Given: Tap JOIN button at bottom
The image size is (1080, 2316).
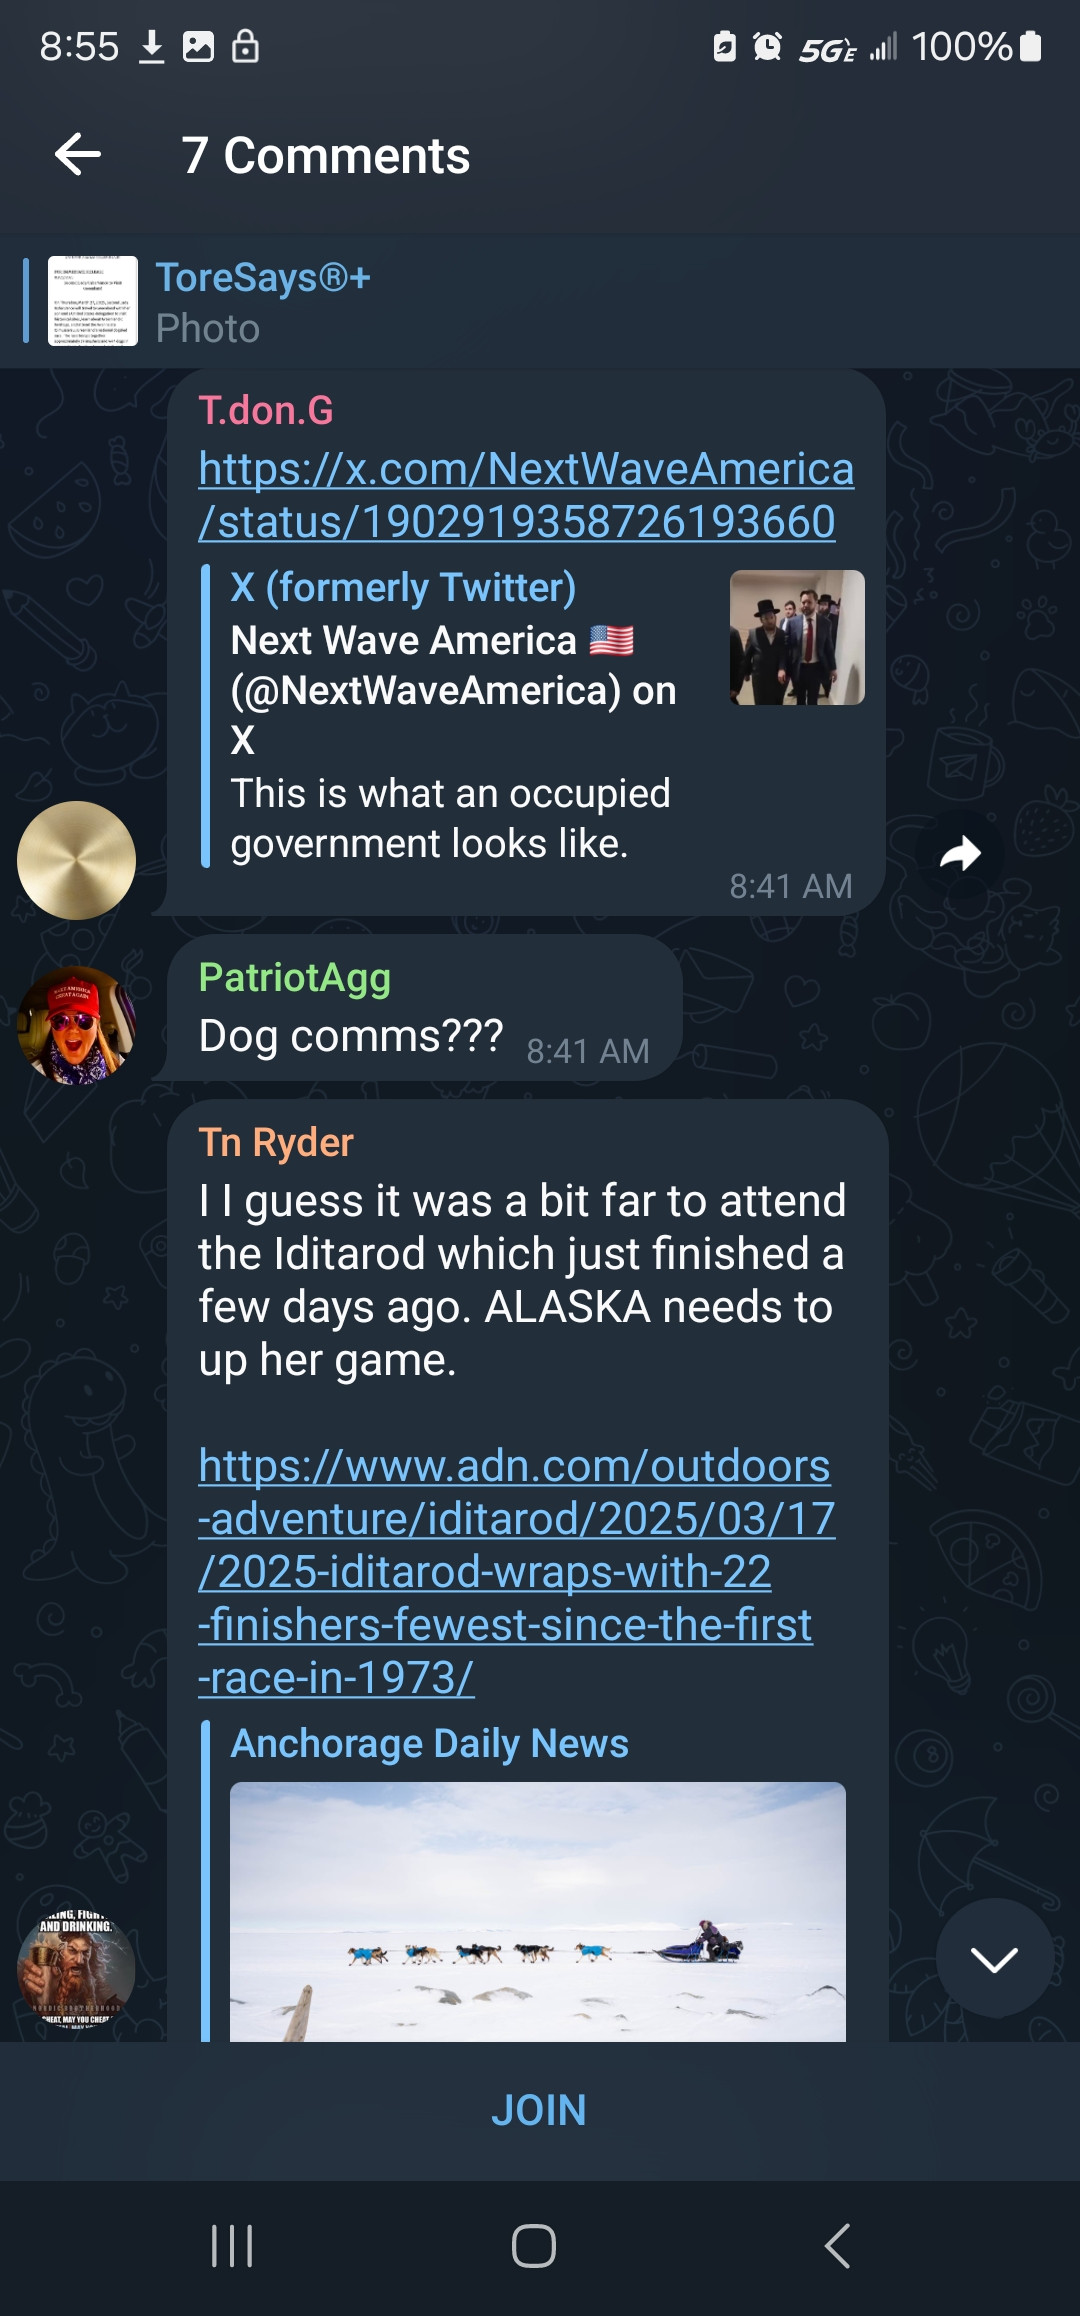Looking at the screenshot, I should [x=539, y=2110].
